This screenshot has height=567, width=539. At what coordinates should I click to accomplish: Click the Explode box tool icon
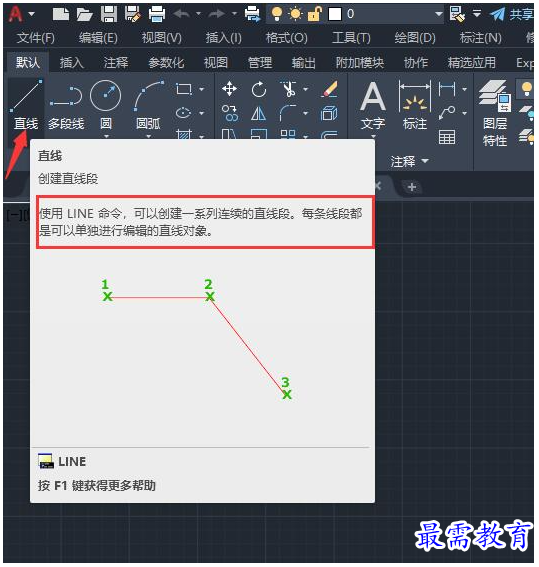click(329, 114)
